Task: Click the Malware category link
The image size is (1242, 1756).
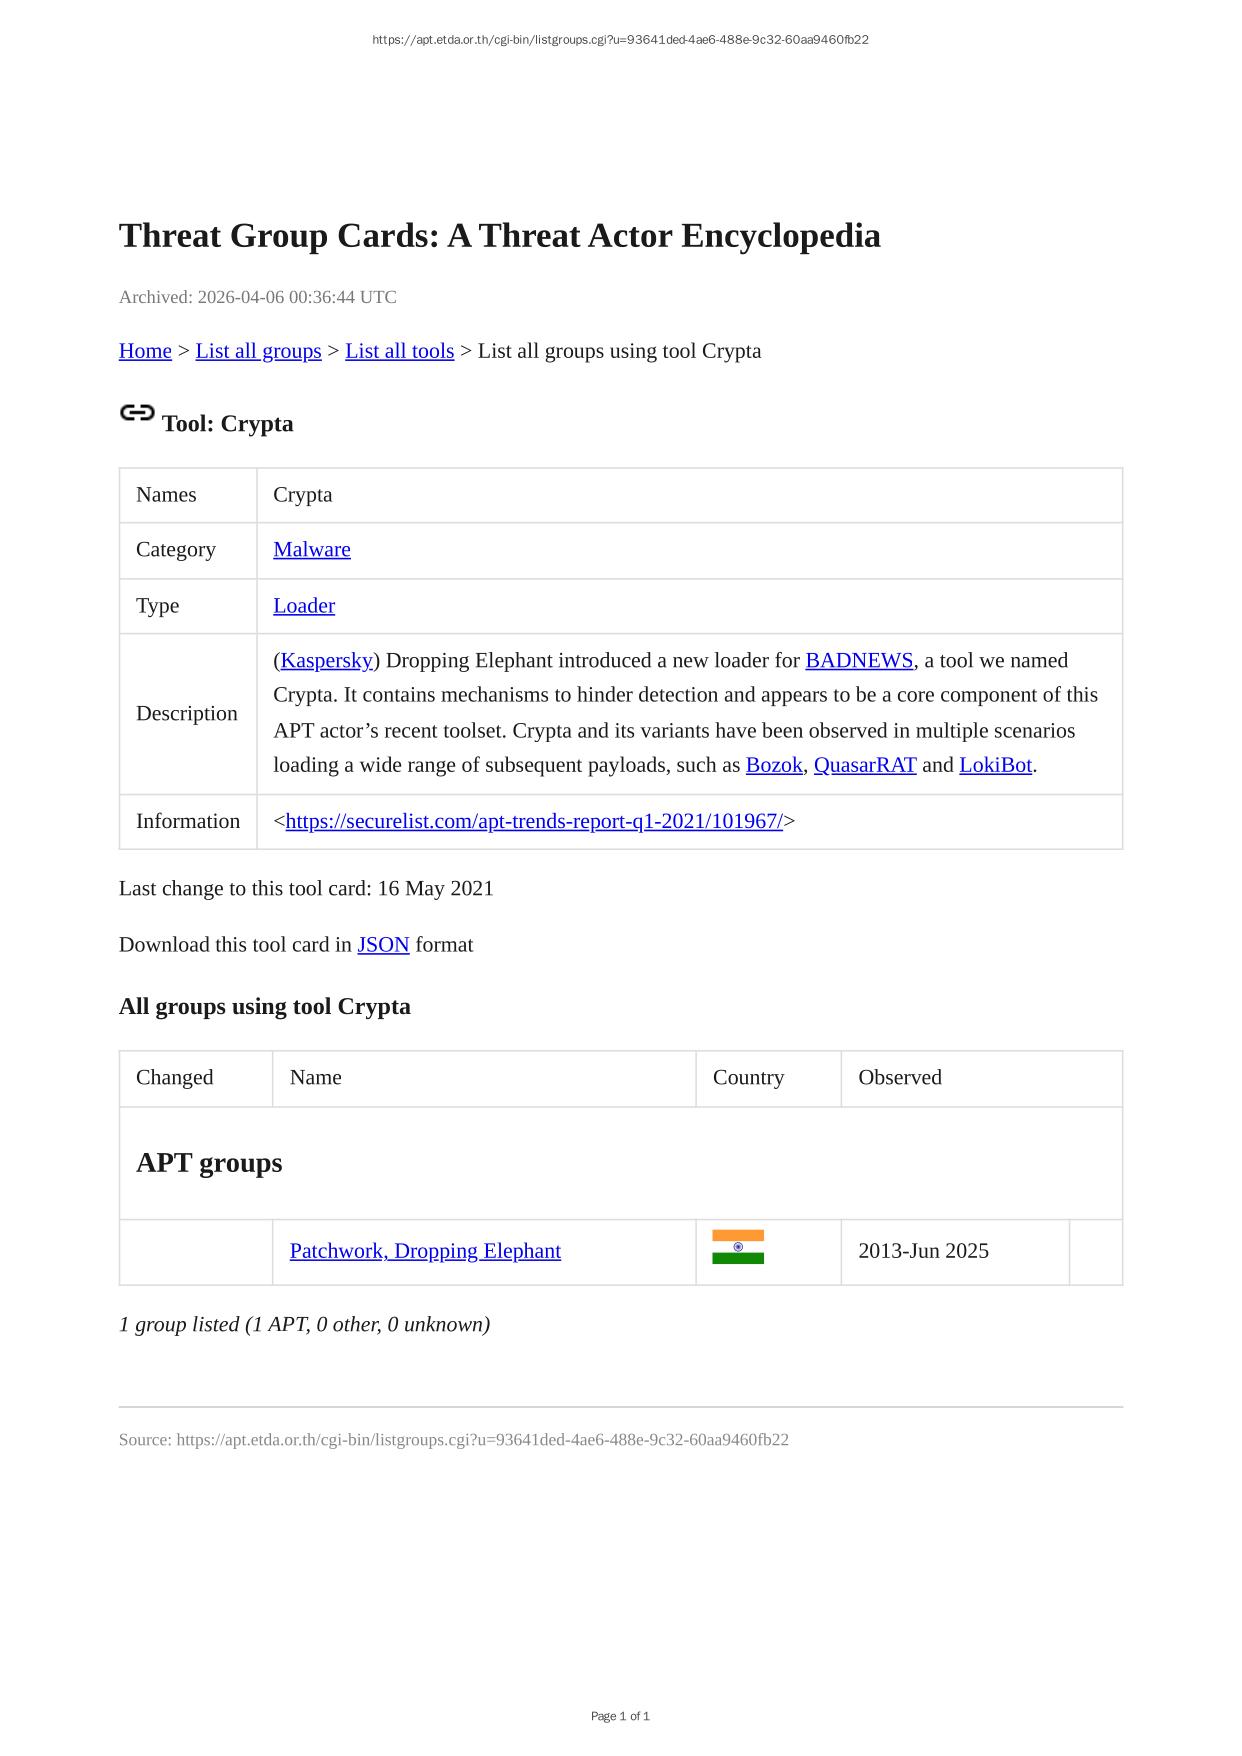Action: point(312,550)
